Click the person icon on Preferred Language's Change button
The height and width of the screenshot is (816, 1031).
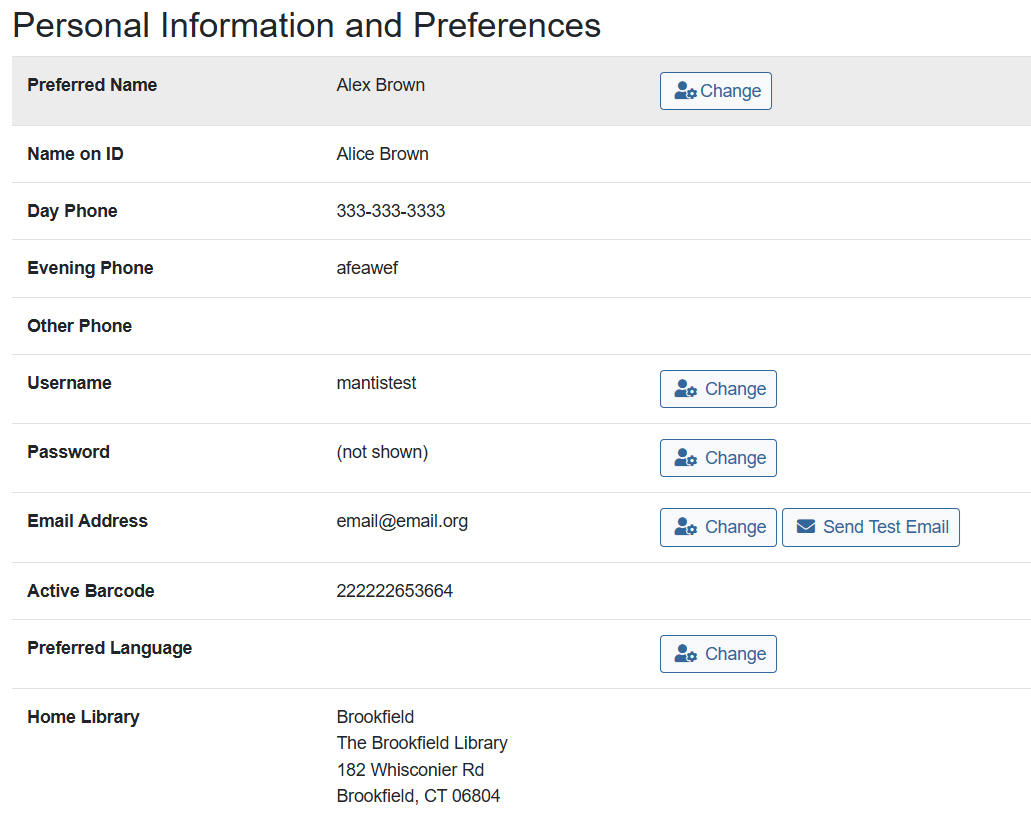click(688, 653)
